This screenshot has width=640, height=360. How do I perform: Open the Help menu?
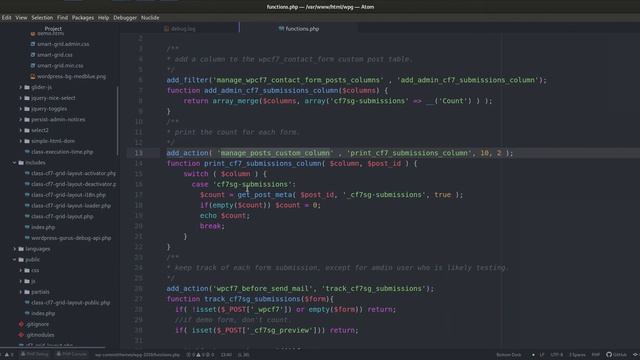[x=103, y=18]
